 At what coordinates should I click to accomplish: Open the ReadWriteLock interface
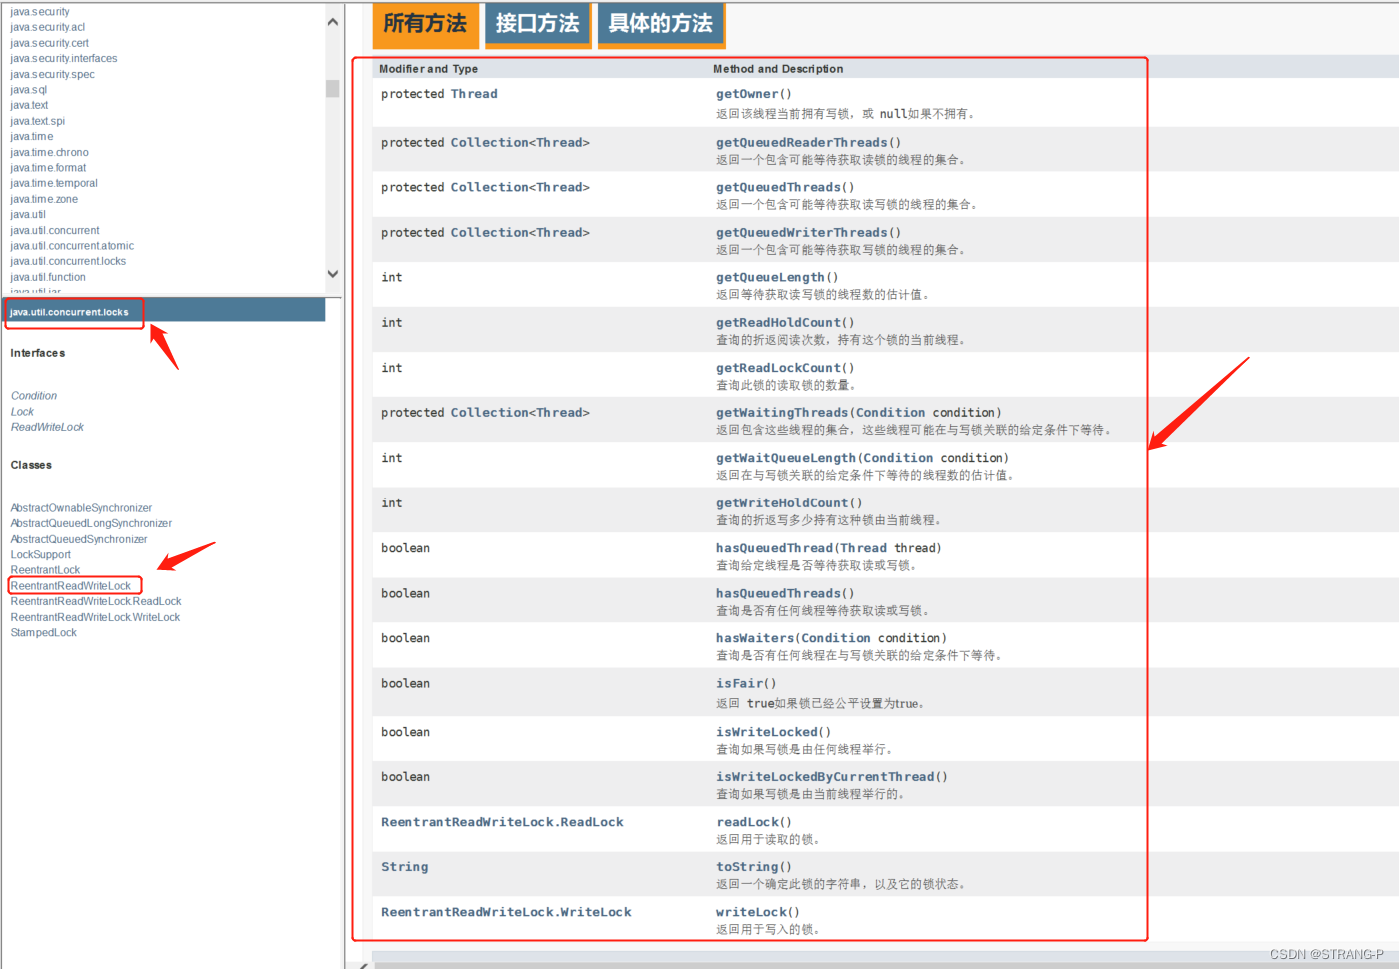click(x=47, y=427)
